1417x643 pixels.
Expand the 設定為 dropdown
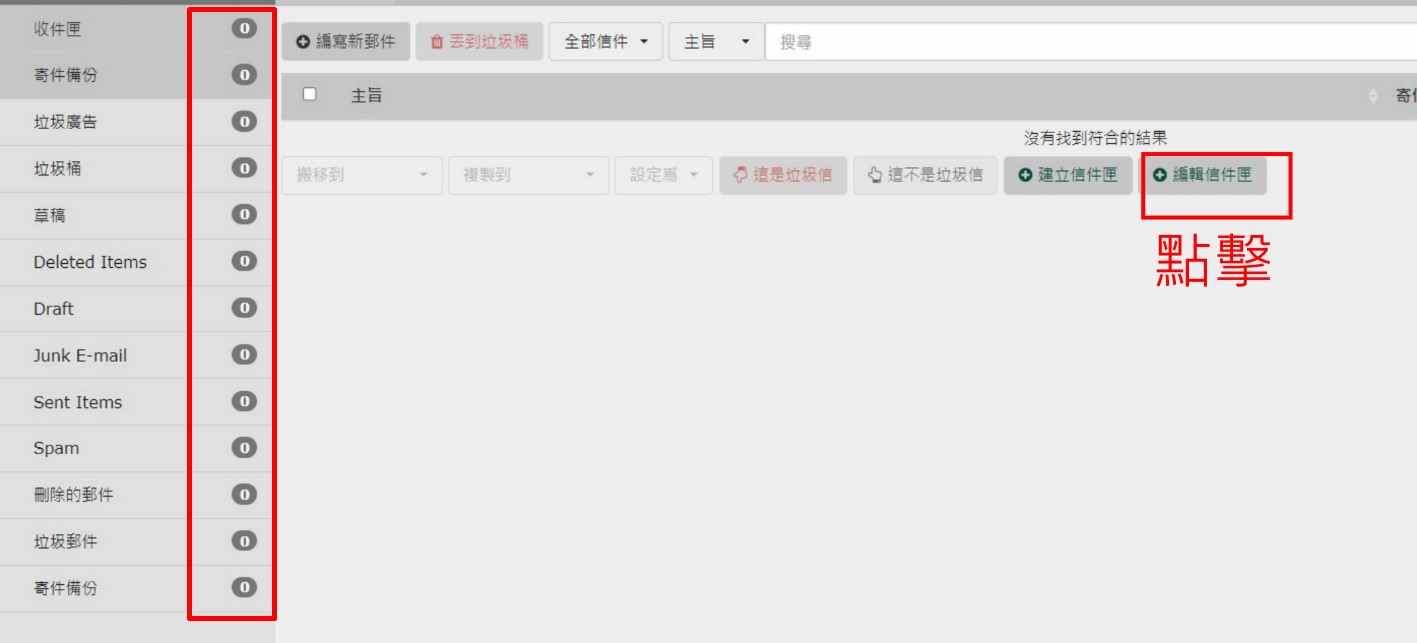pyautogui.click(x=664, y=175)
